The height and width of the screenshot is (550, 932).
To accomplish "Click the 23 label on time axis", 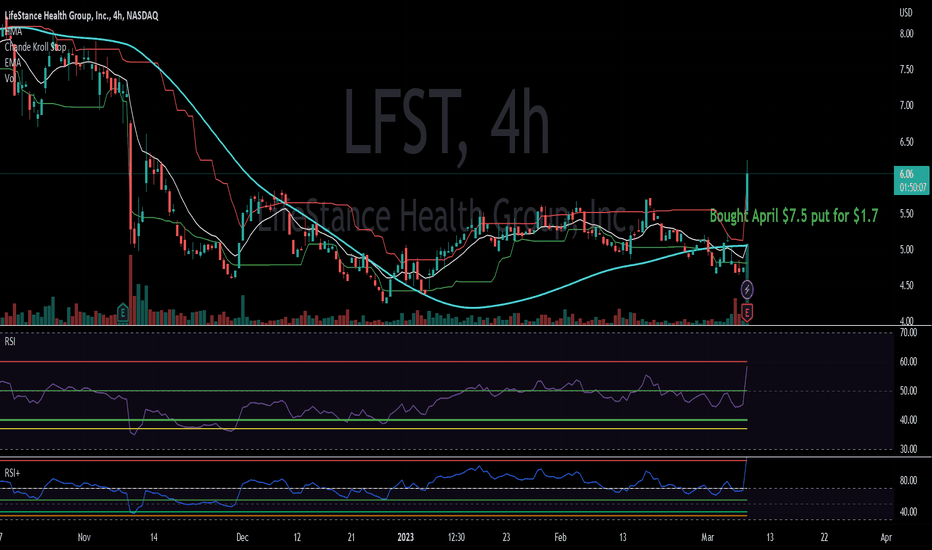I will tap(506, 538).
